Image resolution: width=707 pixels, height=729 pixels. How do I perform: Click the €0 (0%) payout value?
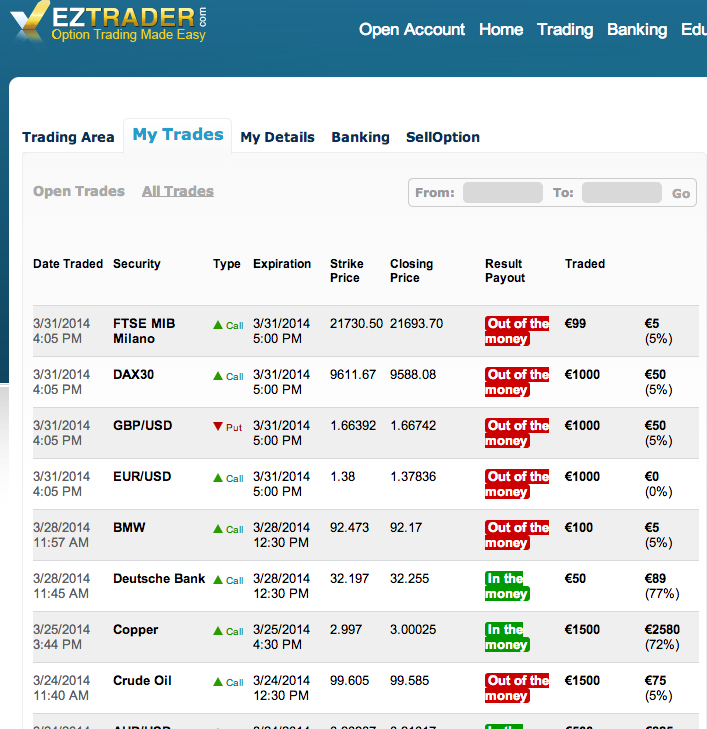point(659,484)
